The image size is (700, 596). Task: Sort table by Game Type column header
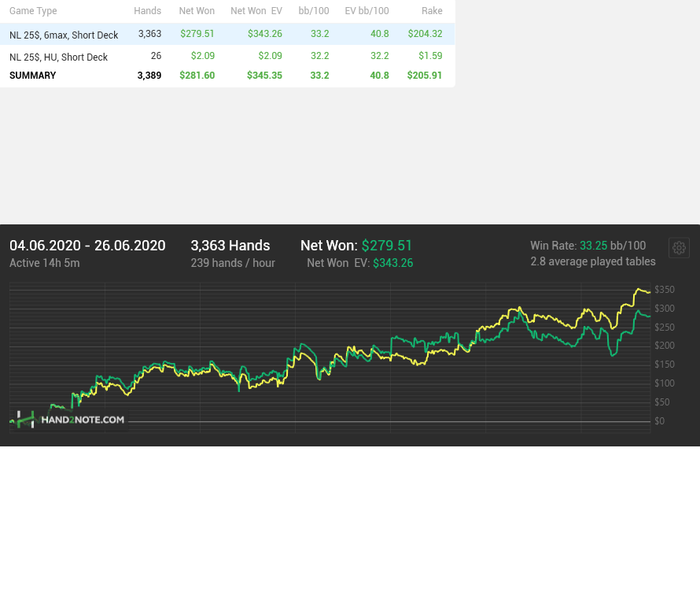(33, 11)
